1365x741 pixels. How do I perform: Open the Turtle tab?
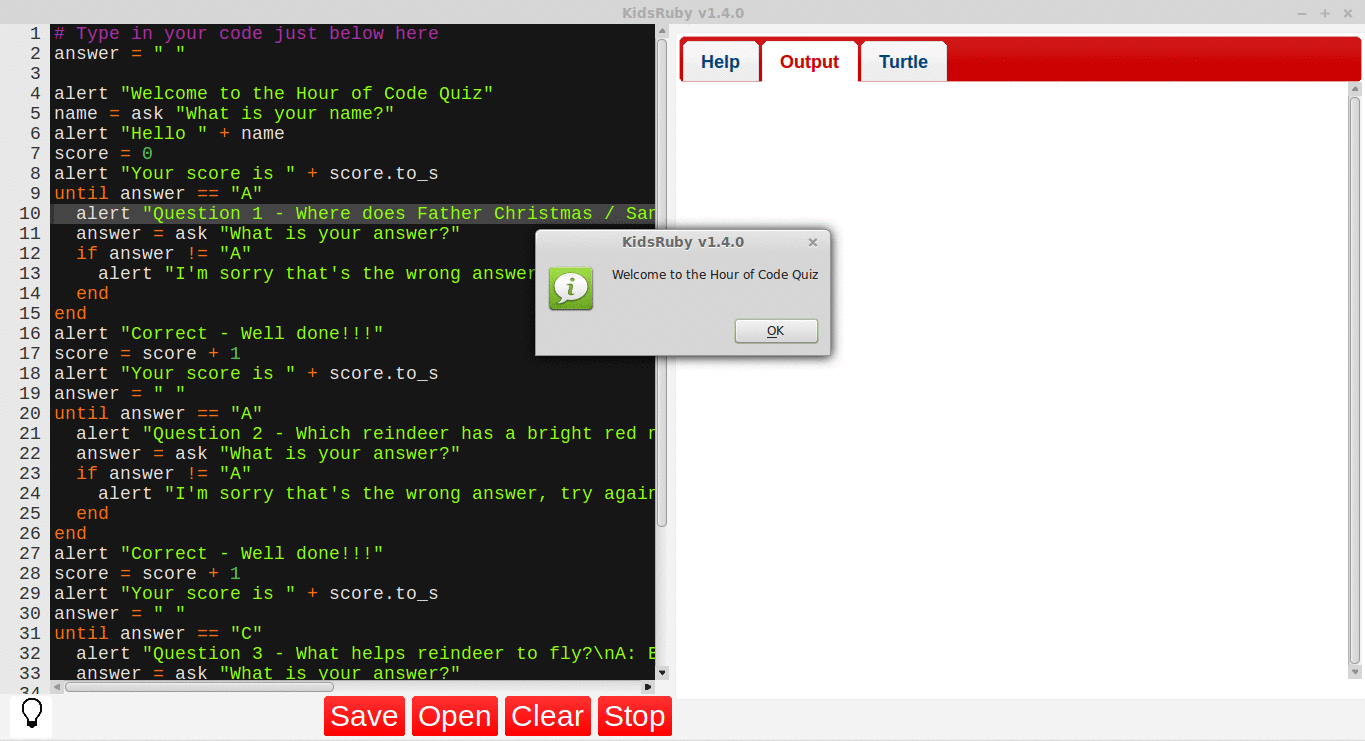[903, 62]
